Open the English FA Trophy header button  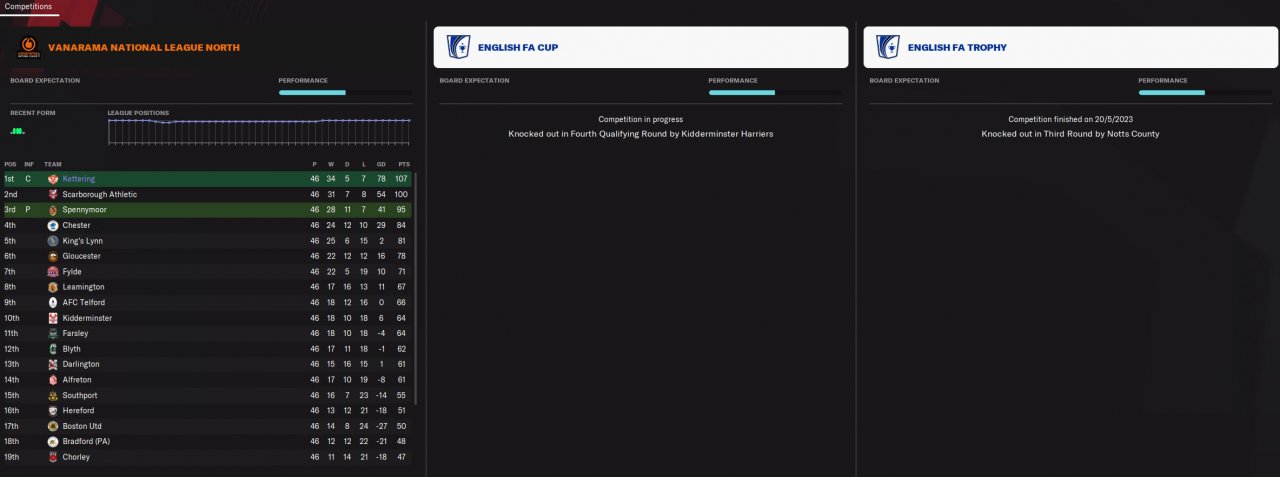1071,47
